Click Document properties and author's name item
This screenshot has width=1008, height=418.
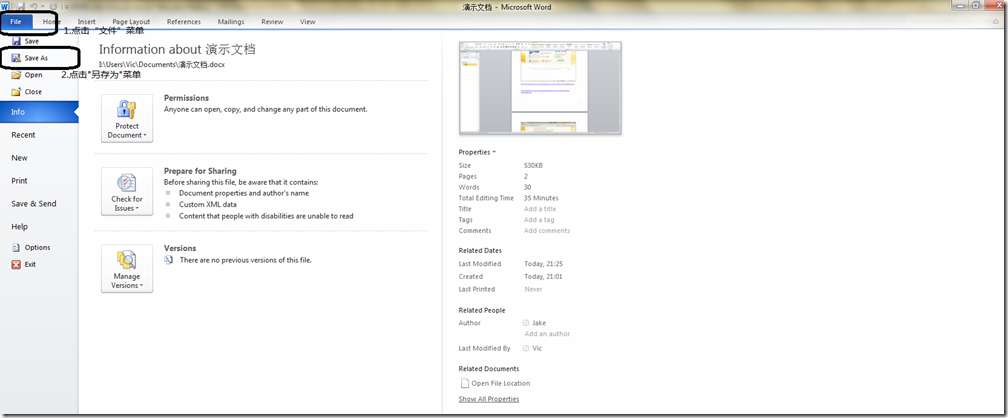point(244,193)
